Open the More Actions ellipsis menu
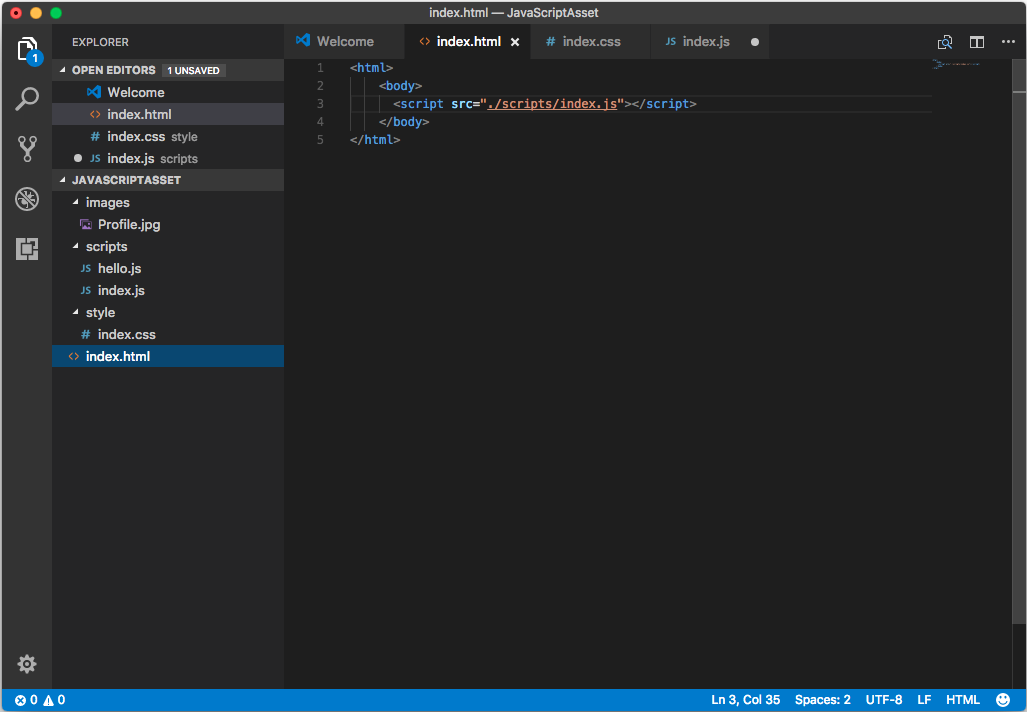 (x=1008, y=41)
